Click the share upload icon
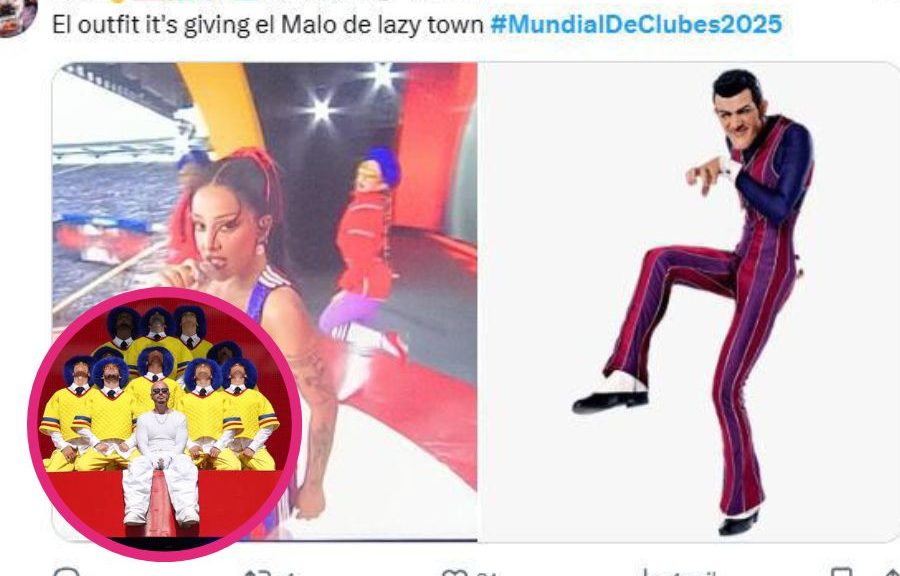The height and width of the screenshot is (576, 900). 894,572
